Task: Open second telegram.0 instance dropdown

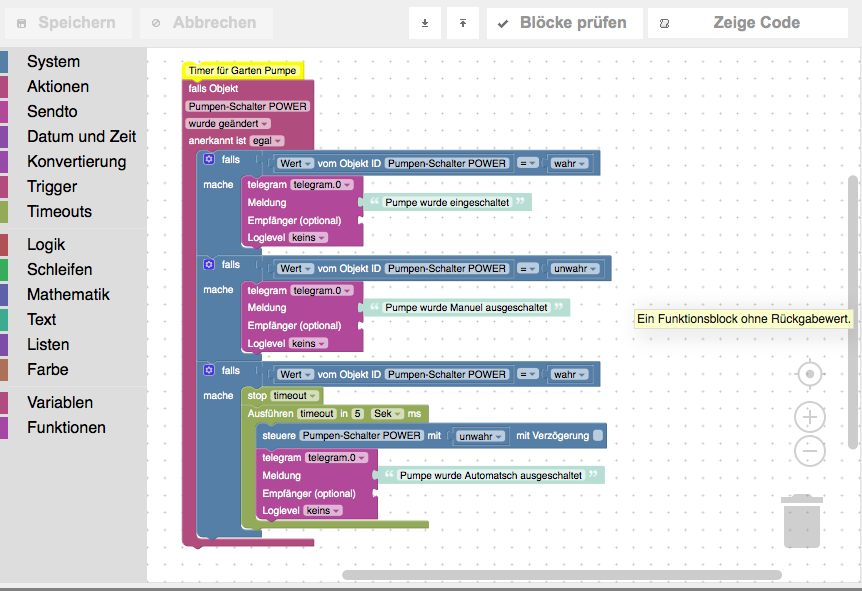Action: tap(322, 290)
